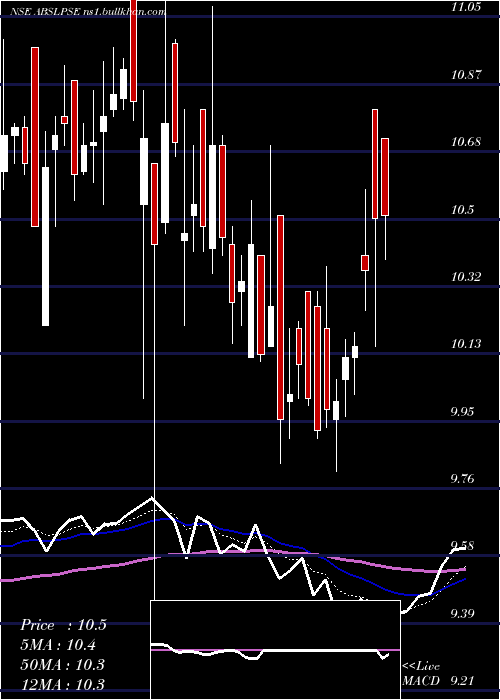The image size is (500, 700).
Task: Click the 5MA : 10.4 readout
Action: [58, 645]
